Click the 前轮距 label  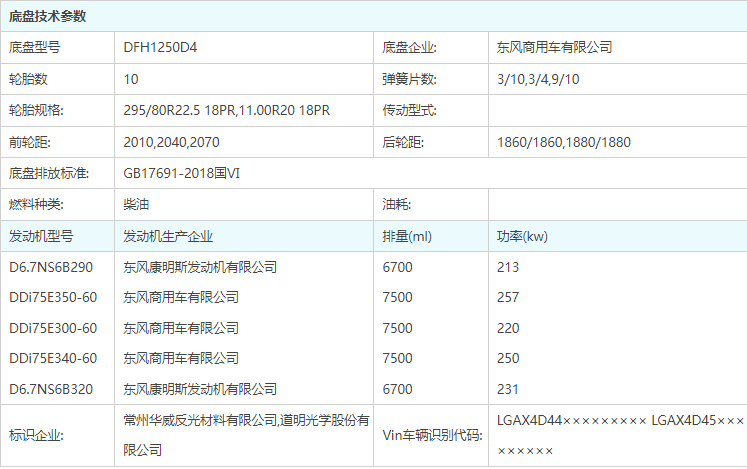click(30, 142)
